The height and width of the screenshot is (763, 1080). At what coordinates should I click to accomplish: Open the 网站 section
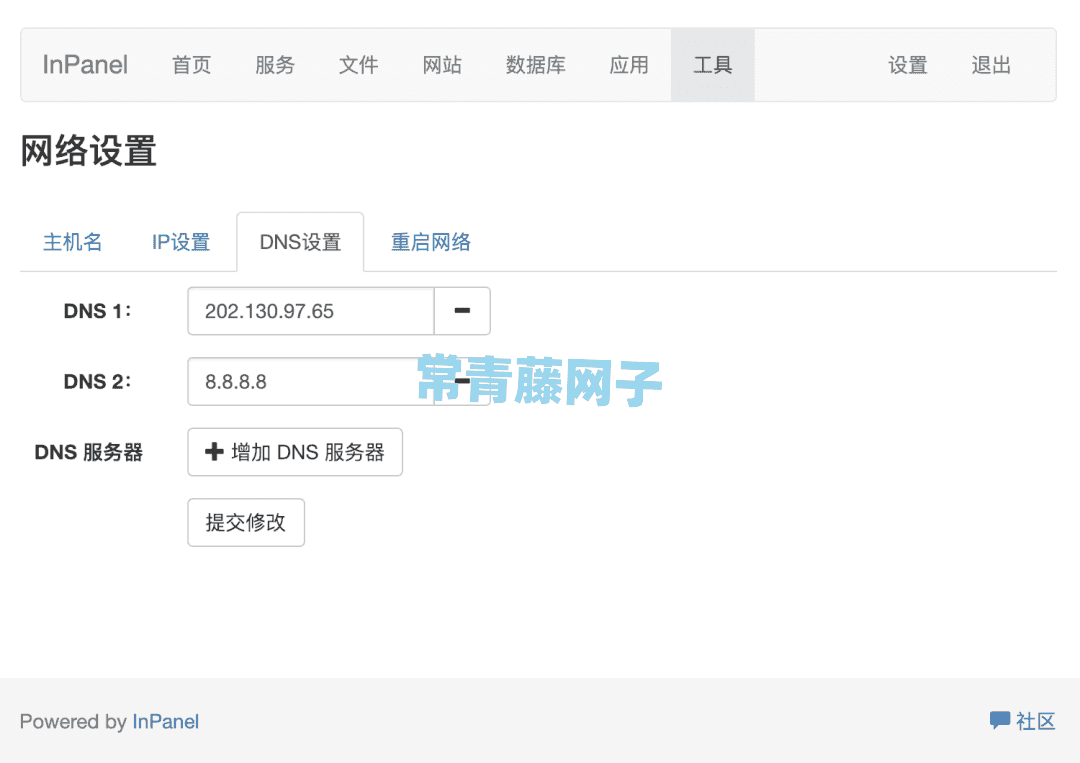(x=443, y=65)
